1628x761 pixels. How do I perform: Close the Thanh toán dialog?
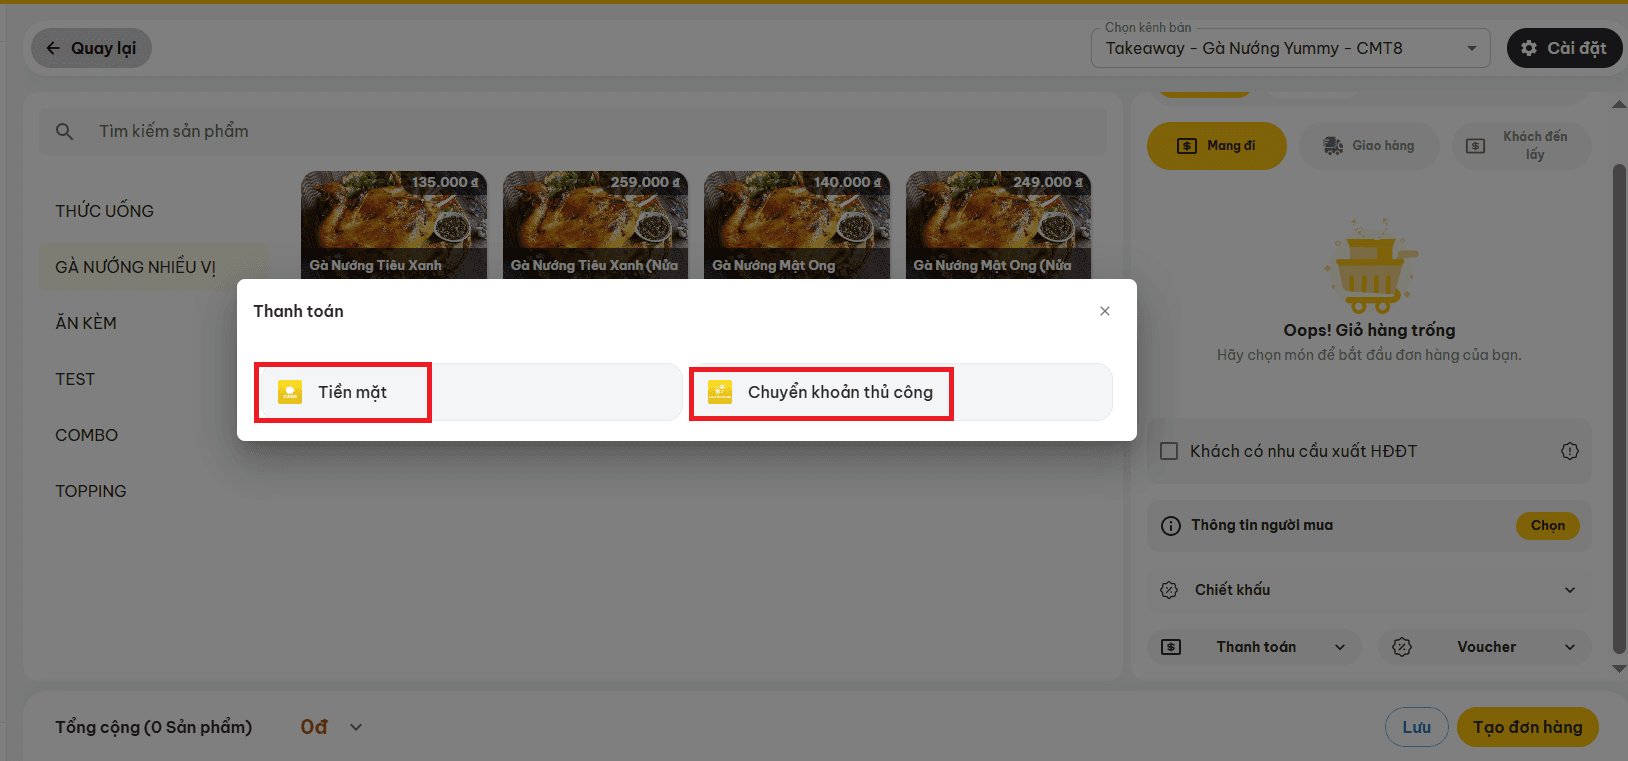pos(1105,311)
